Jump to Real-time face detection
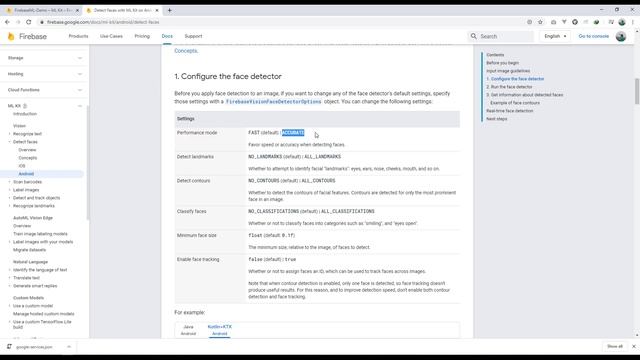 pyautogui.click(x=509, y=111)
